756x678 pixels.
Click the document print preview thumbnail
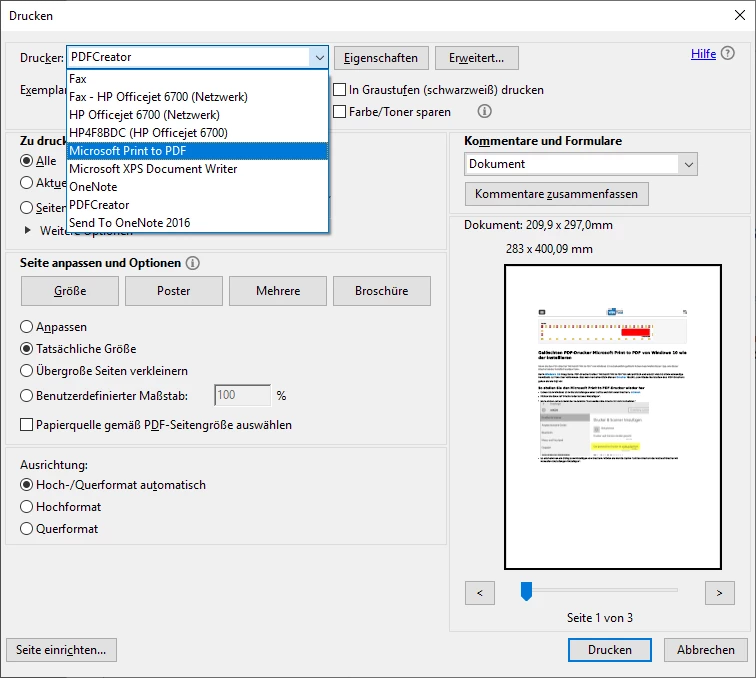612,417
